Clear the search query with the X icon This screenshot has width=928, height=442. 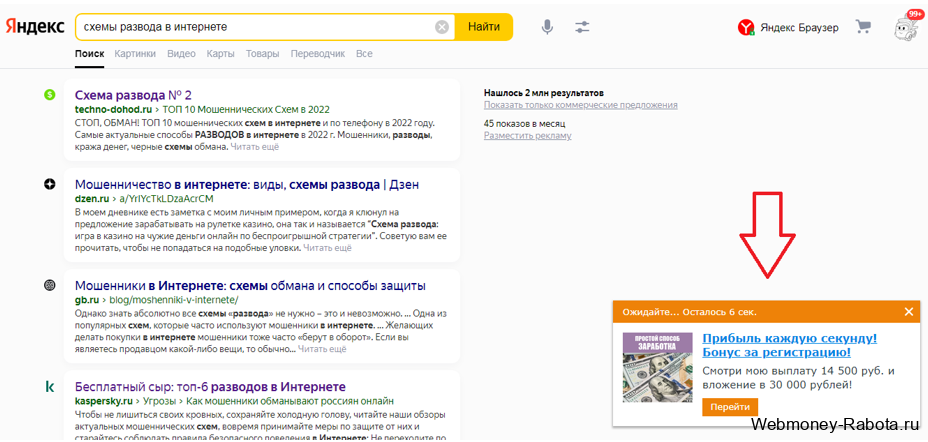click(442, 27)
